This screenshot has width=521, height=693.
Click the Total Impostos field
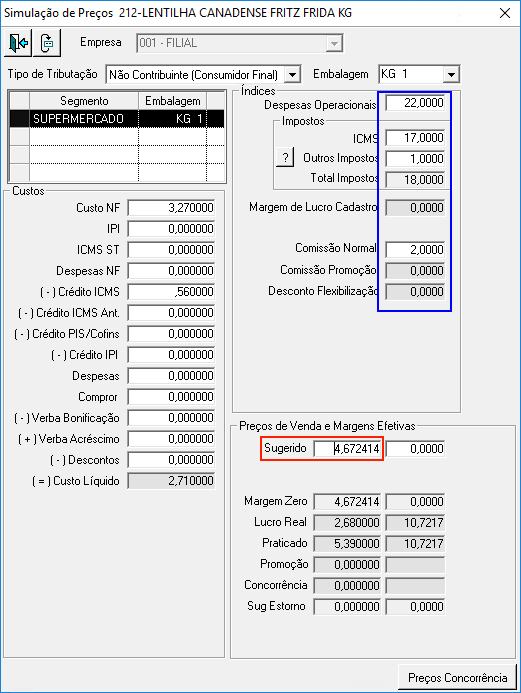(415, 179)
